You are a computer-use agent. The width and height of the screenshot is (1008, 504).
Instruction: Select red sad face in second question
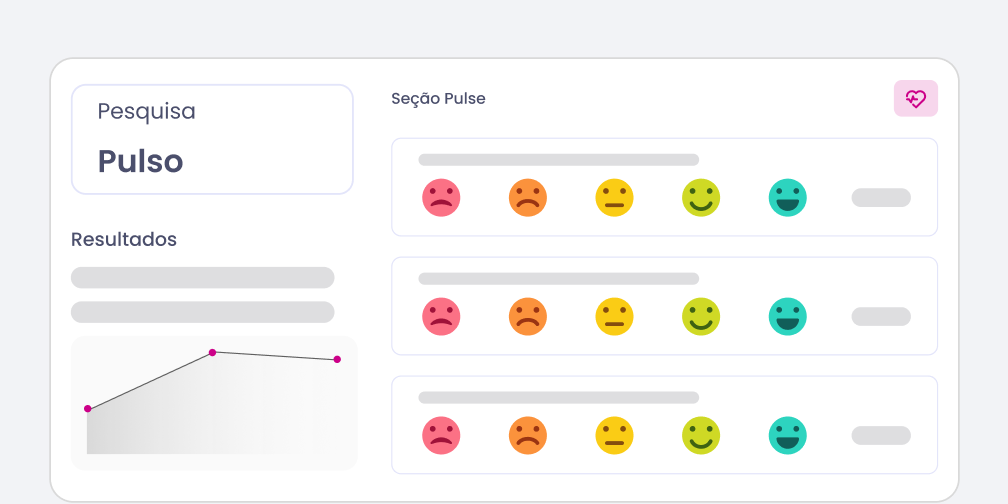point(440,316)
